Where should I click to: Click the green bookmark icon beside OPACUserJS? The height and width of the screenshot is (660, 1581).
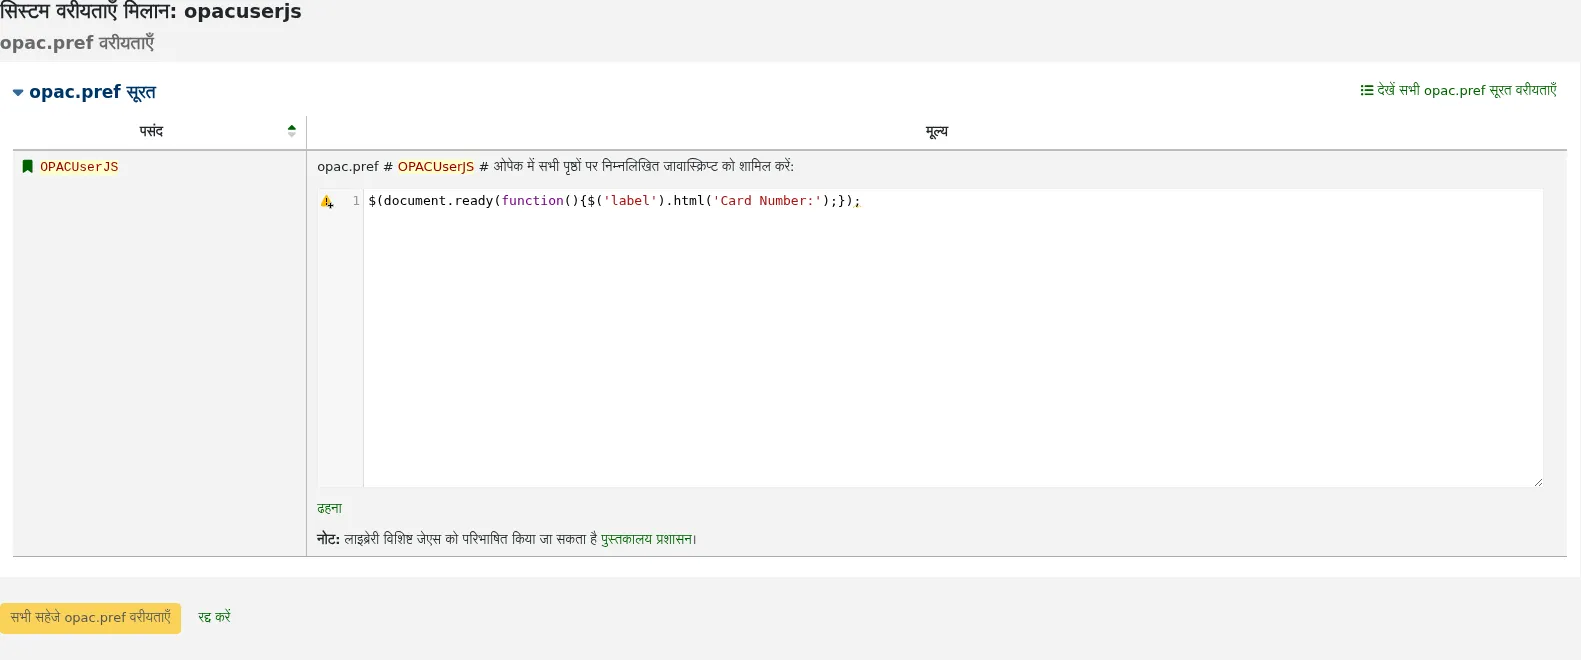click(x=28, y=167)
